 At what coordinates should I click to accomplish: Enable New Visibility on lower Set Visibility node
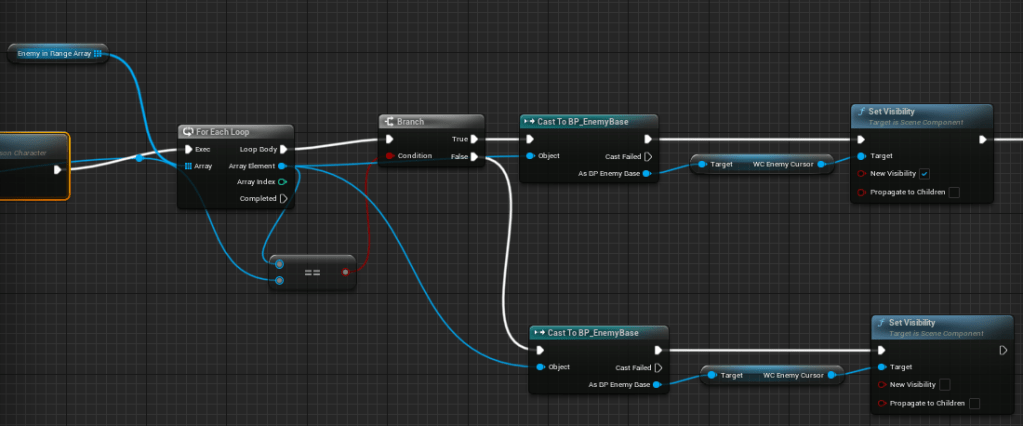point(945,384)
